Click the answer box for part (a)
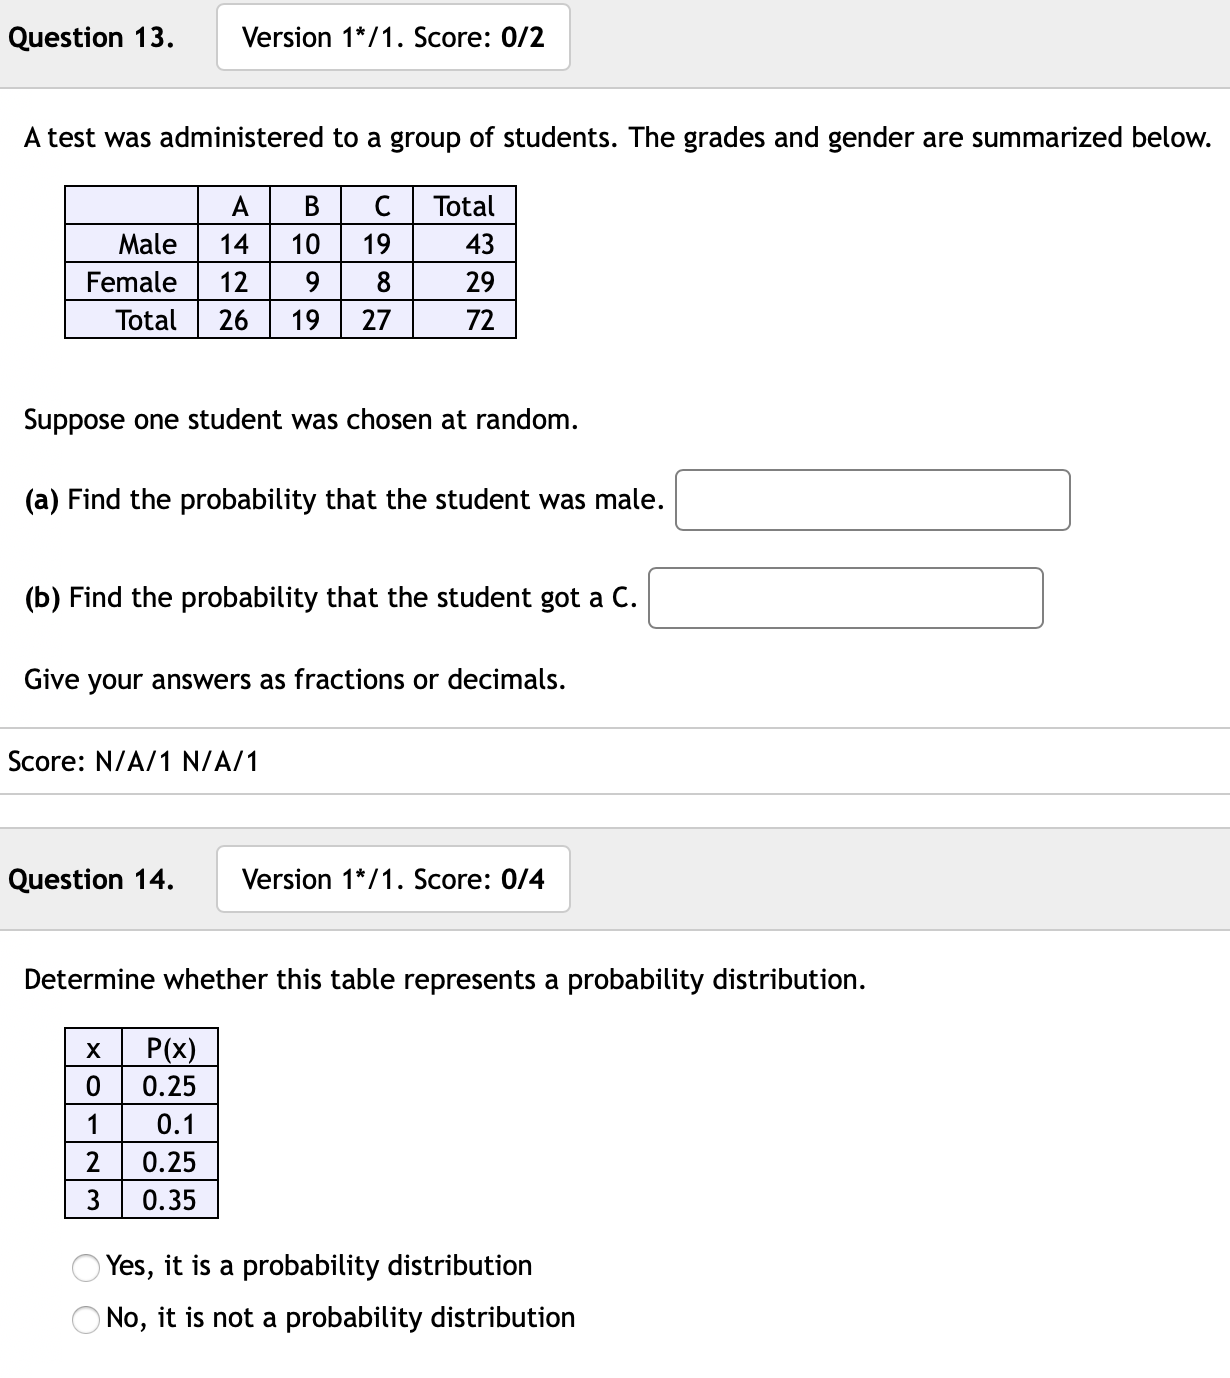 pos(872,500)
